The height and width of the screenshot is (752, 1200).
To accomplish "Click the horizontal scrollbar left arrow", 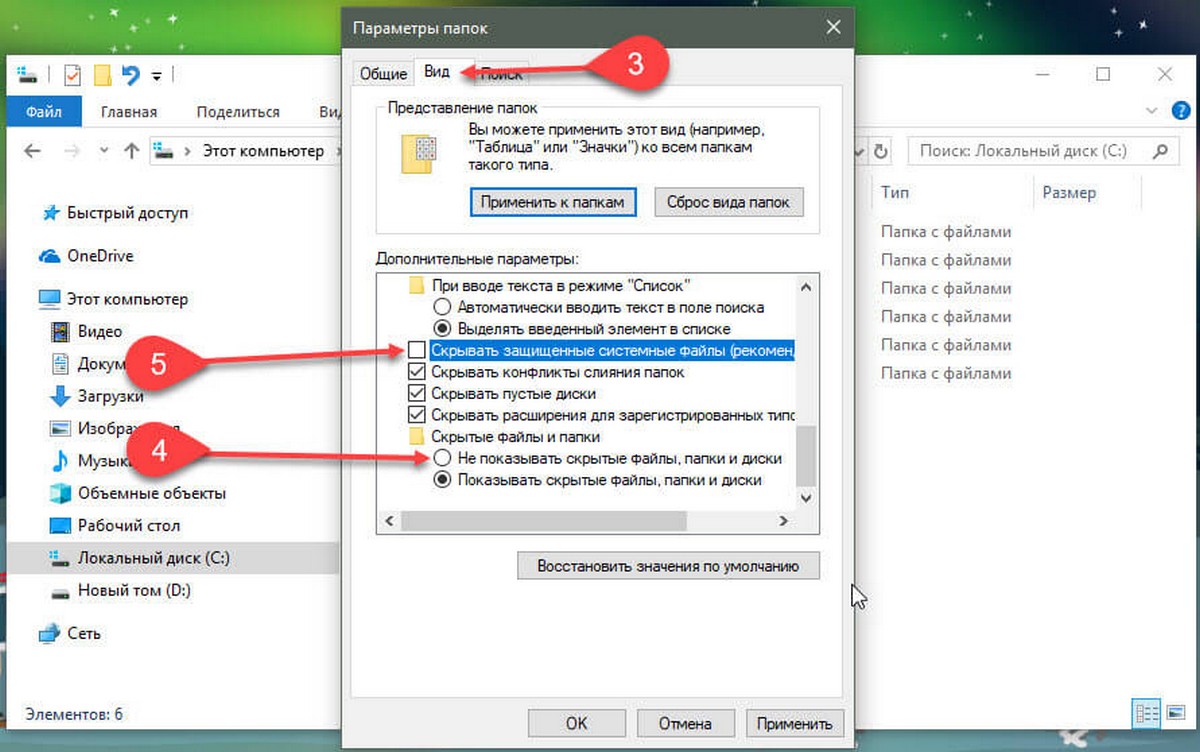I will point(391,521).
